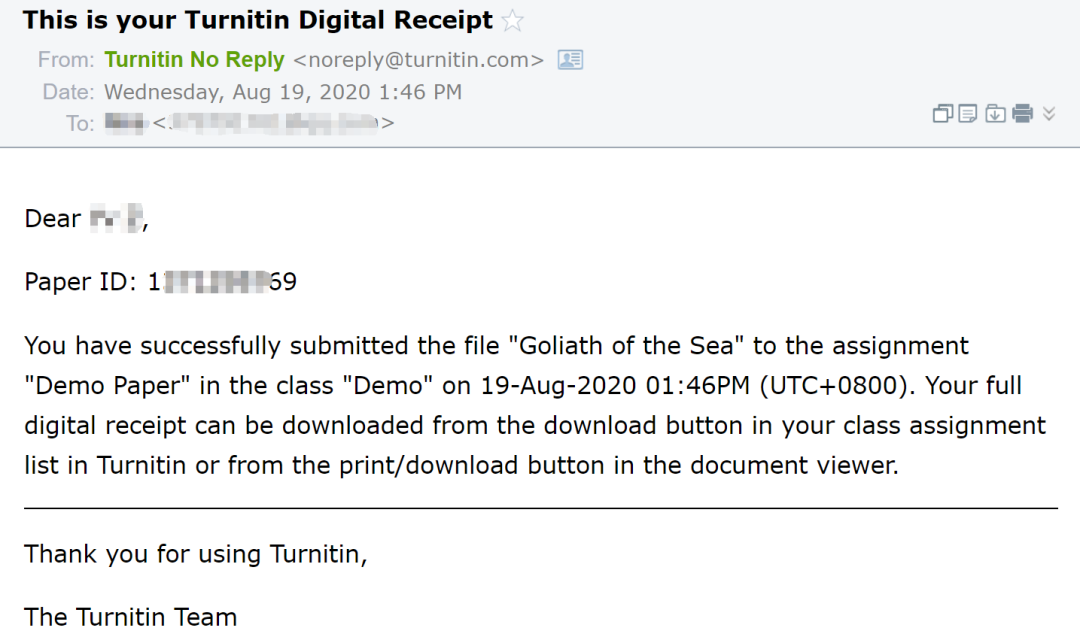Click the add note icon

click(968, 114)
